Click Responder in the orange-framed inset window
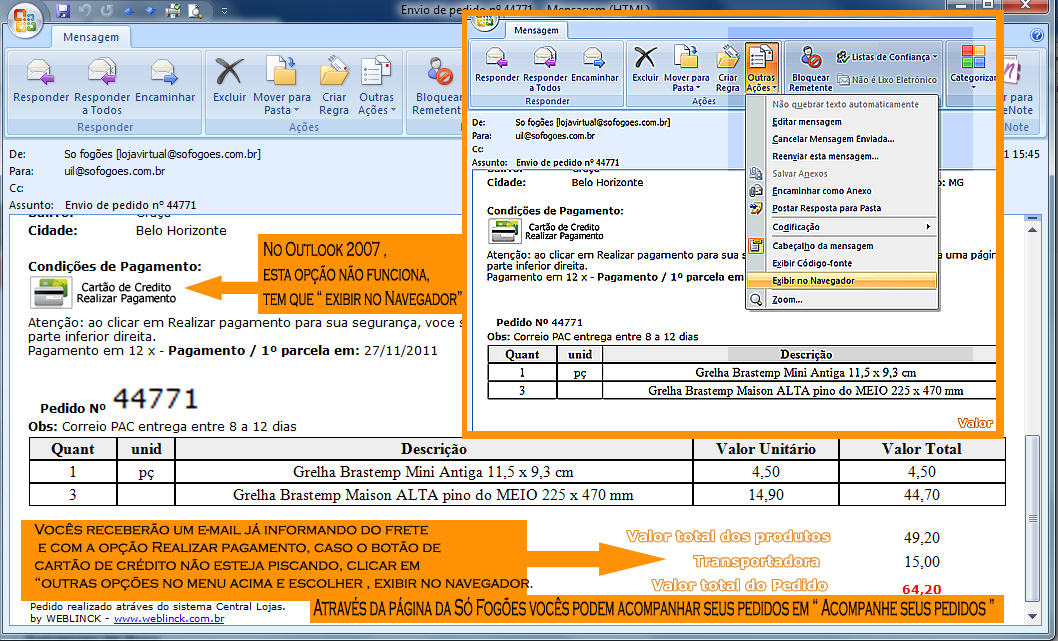This screenshot has height=641, width=1058. [497, 64]
